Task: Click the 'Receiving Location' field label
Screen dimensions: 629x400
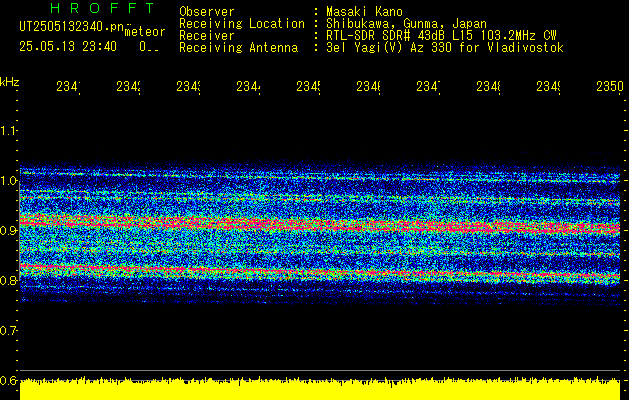Action: tap(242, 24)
